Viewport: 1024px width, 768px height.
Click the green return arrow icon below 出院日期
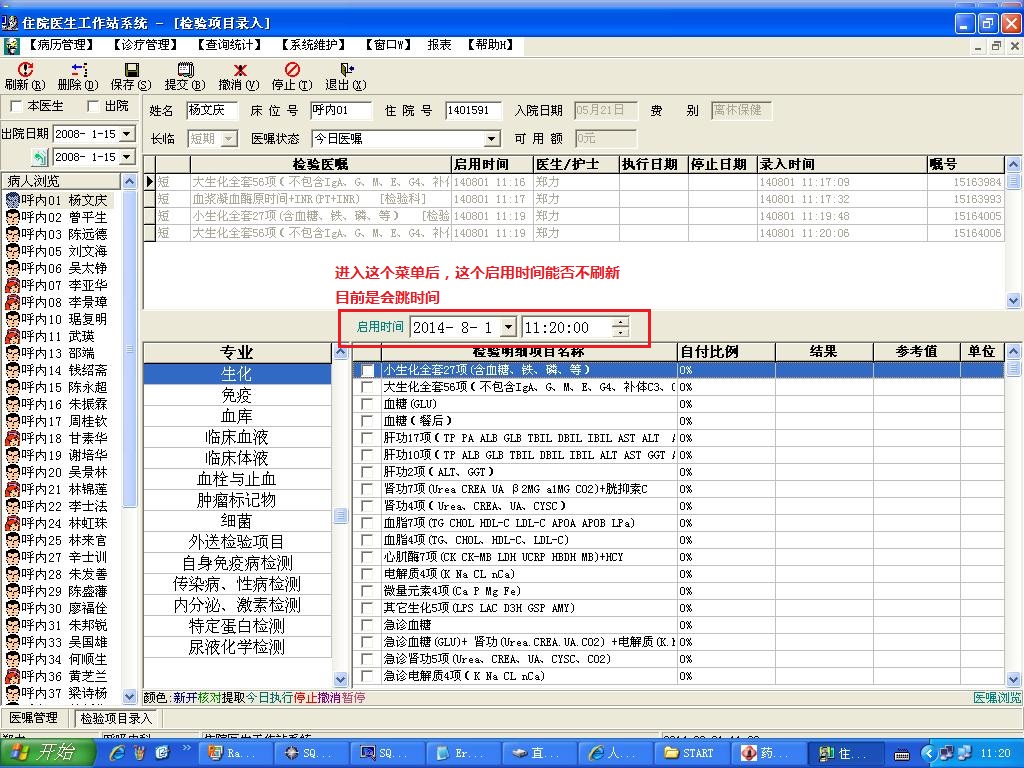40,157
